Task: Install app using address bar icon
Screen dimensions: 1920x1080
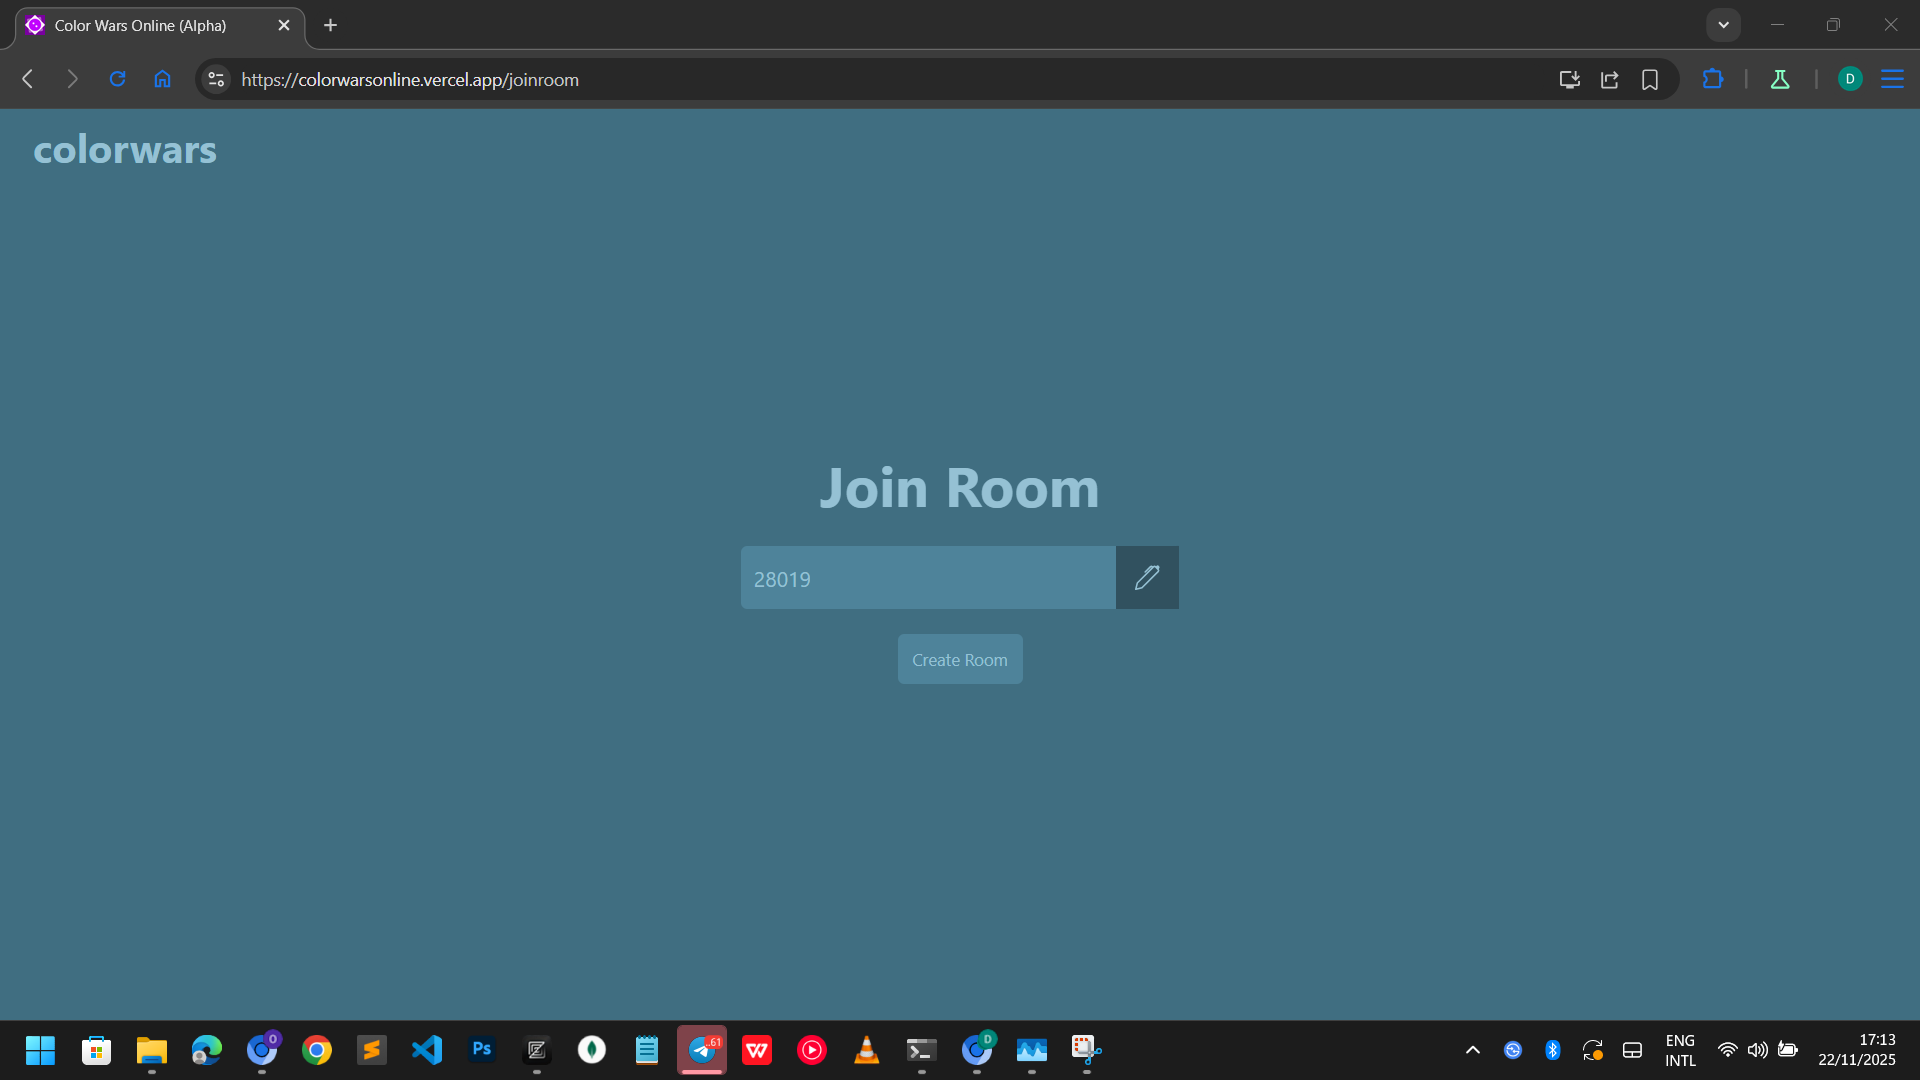Action: (1569, 79)
